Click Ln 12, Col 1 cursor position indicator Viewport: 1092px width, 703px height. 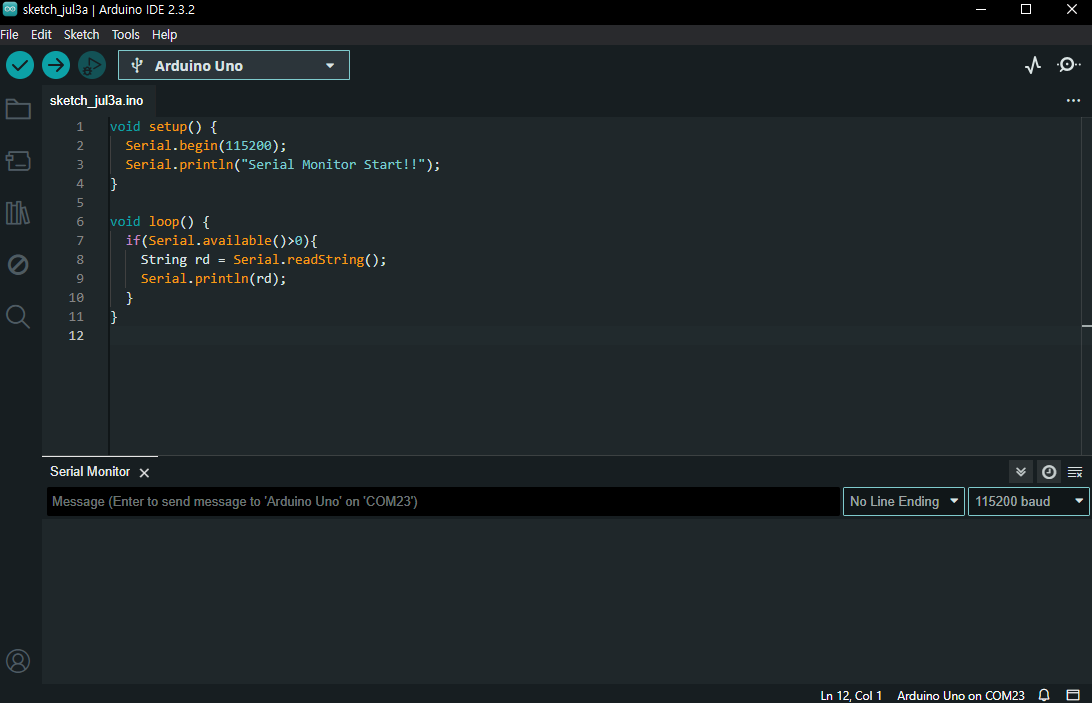pos(851,695)
